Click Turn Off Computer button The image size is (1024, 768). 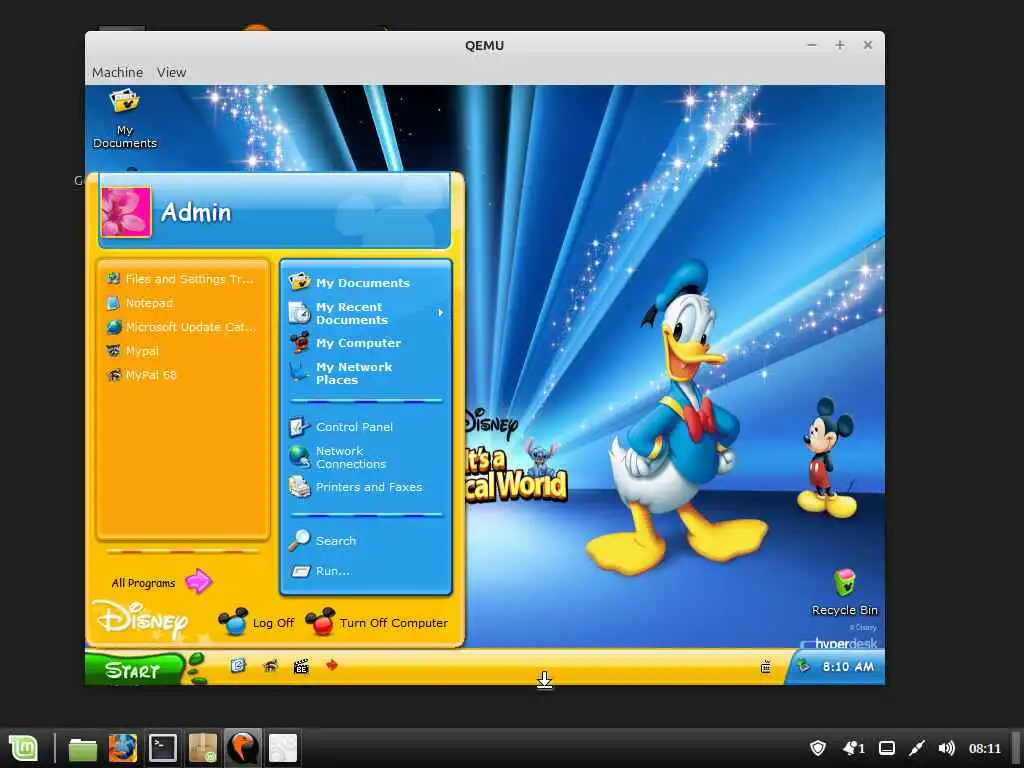(376, 622)
